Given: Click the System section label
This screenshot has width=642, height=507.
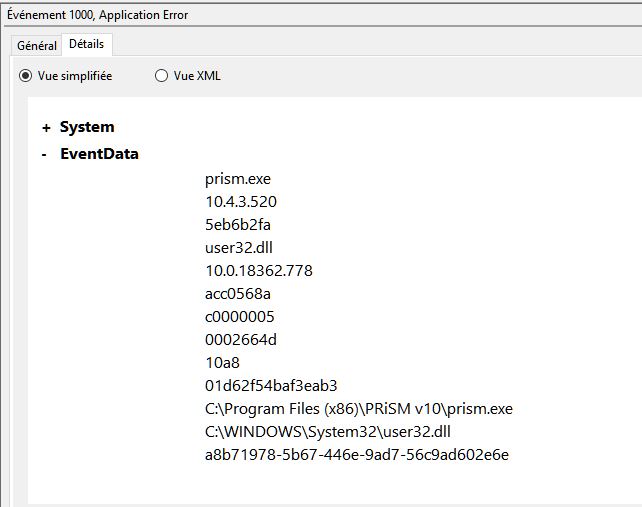Looking at the screenshot, I should pos(87,127).
